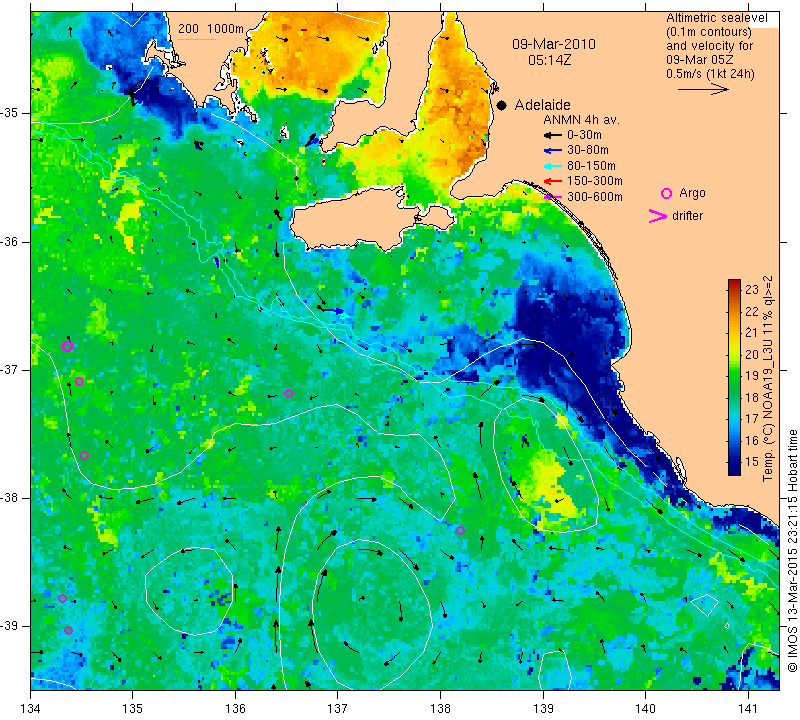800x720 pixels.
Task: Click the cyan 80-150m arrow legend symbol
Action: tap(553, 166)
